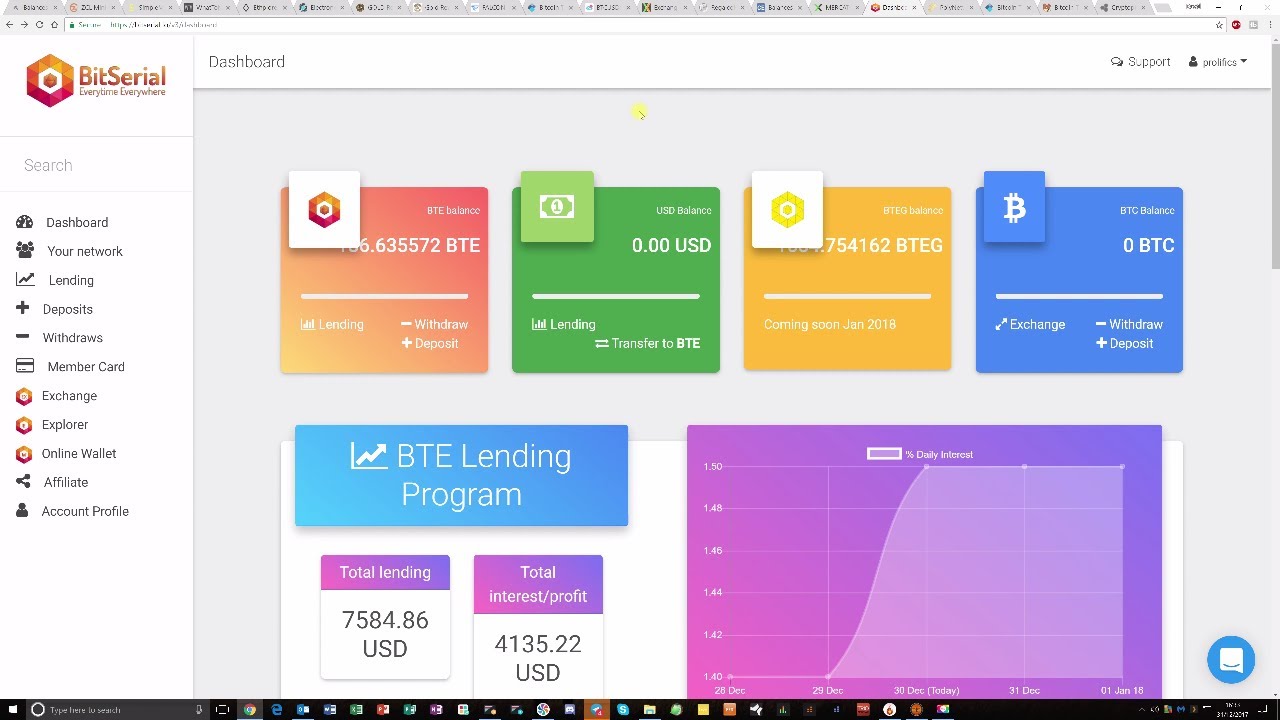Click Withdraw on the BTE balance card

pos(434,324)
